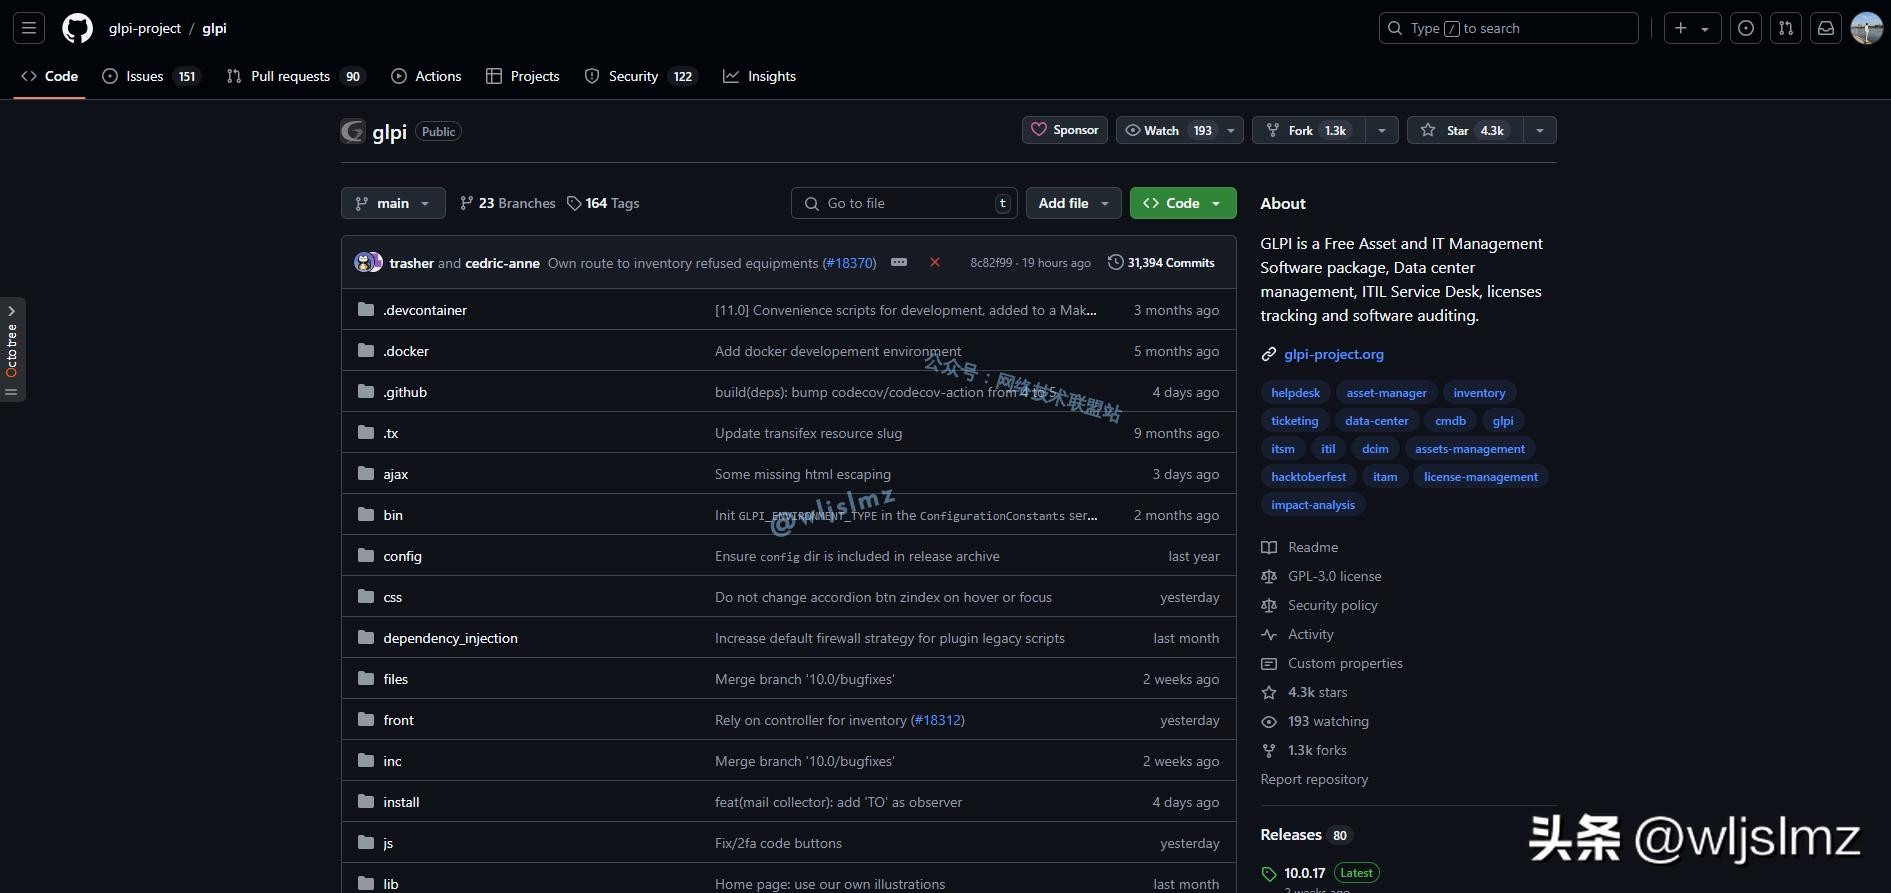The height and width of the screenshot is (893, 1891).
Task: Open the Add file dropdown
Action: click(1073, 203)
